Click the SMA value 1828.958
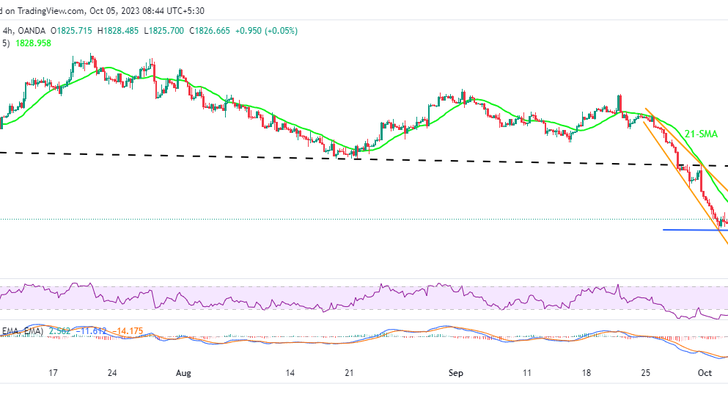 [33, 43]
